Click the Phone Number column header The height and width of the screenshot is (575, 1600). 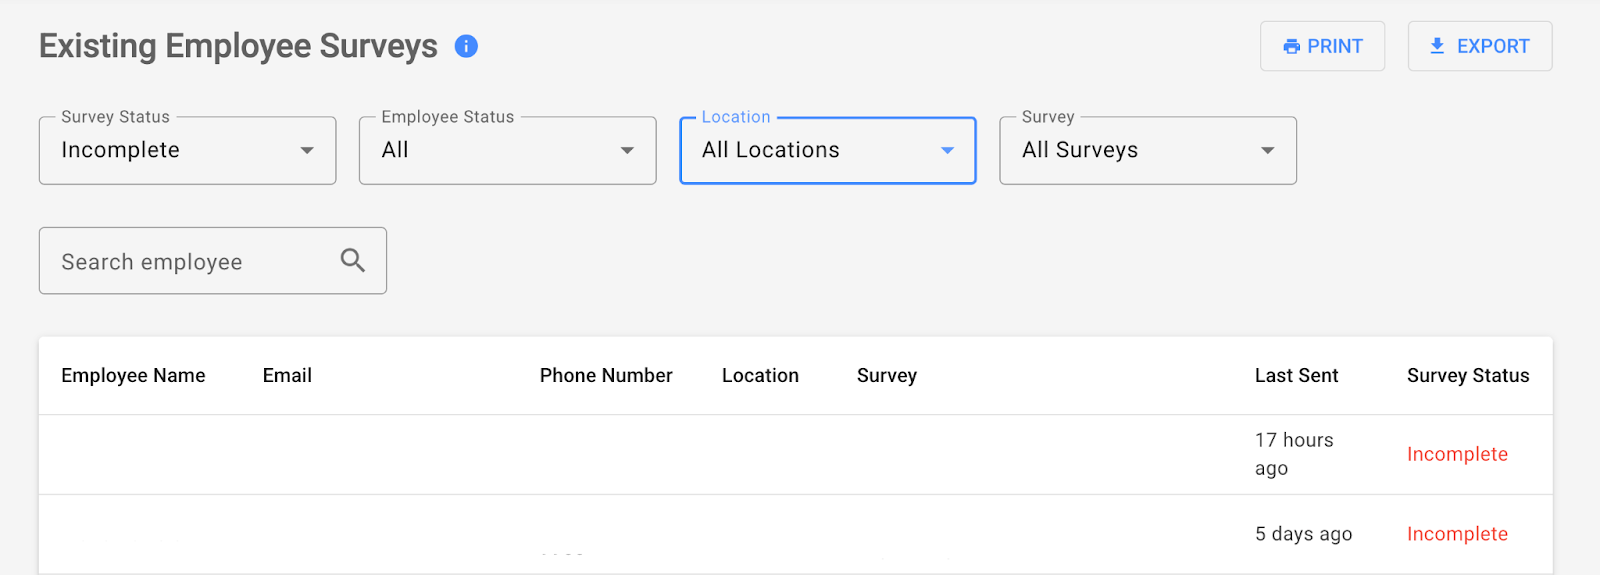(606, 376)
